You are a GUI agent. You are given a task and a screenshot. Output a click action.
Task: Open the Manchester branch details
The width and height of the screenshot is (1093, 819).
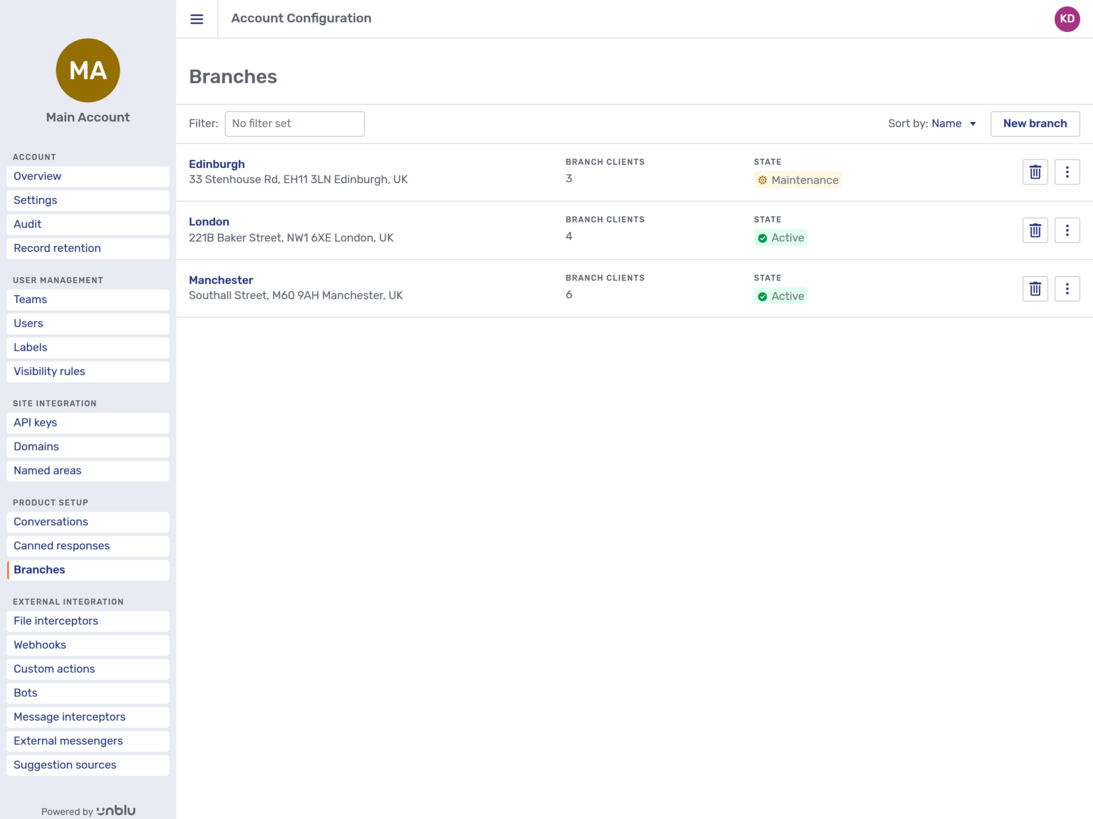[221, 280]
